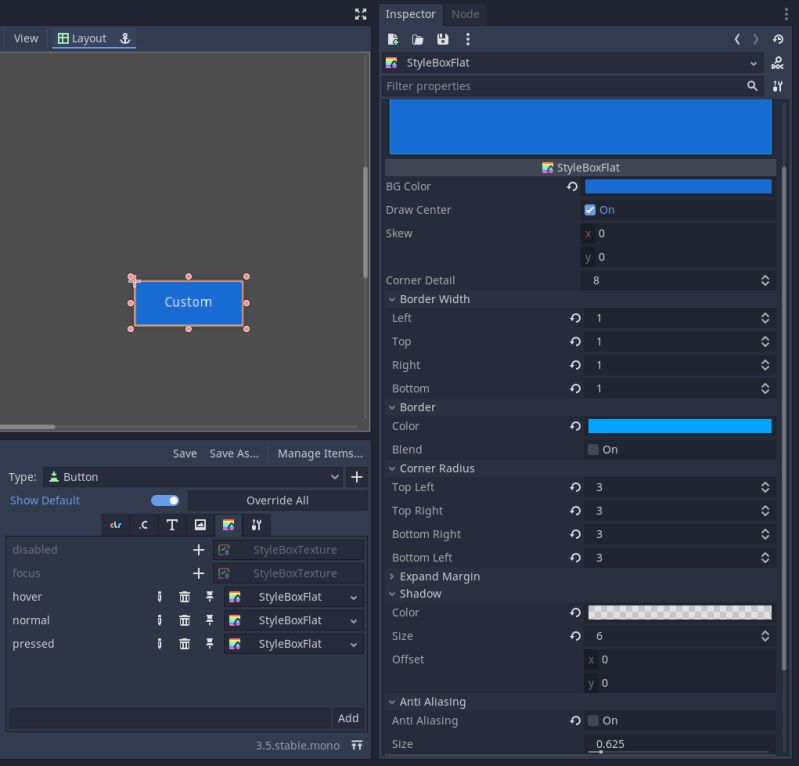Click the Custom button in the viewport
Image resolution: width=799 pixels, height=766 pixels.
(x=189, y=303)
